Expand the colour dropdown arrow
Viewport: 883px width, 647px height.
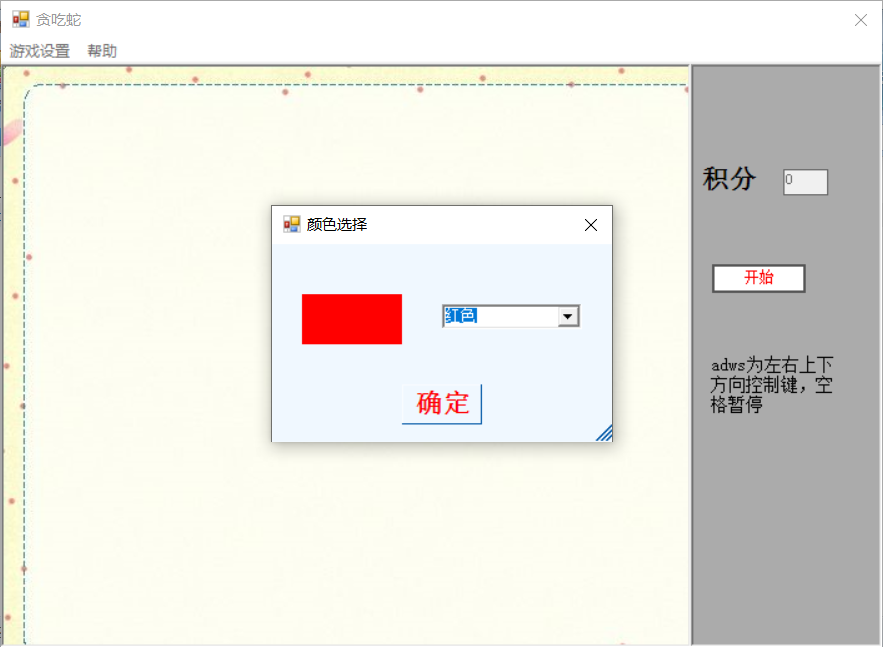click(568, 316)
